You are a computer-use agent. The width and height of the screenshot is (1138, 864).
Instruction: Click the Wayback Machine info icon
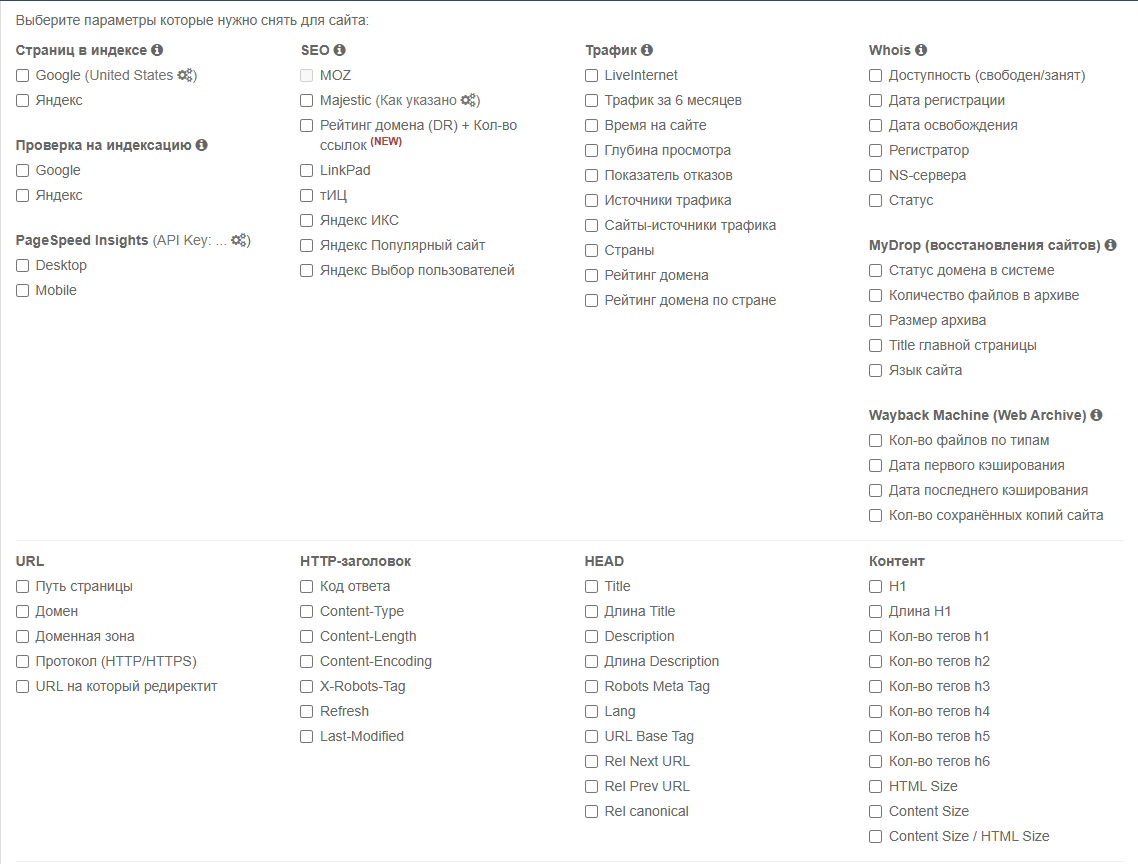coord(1096,415)
